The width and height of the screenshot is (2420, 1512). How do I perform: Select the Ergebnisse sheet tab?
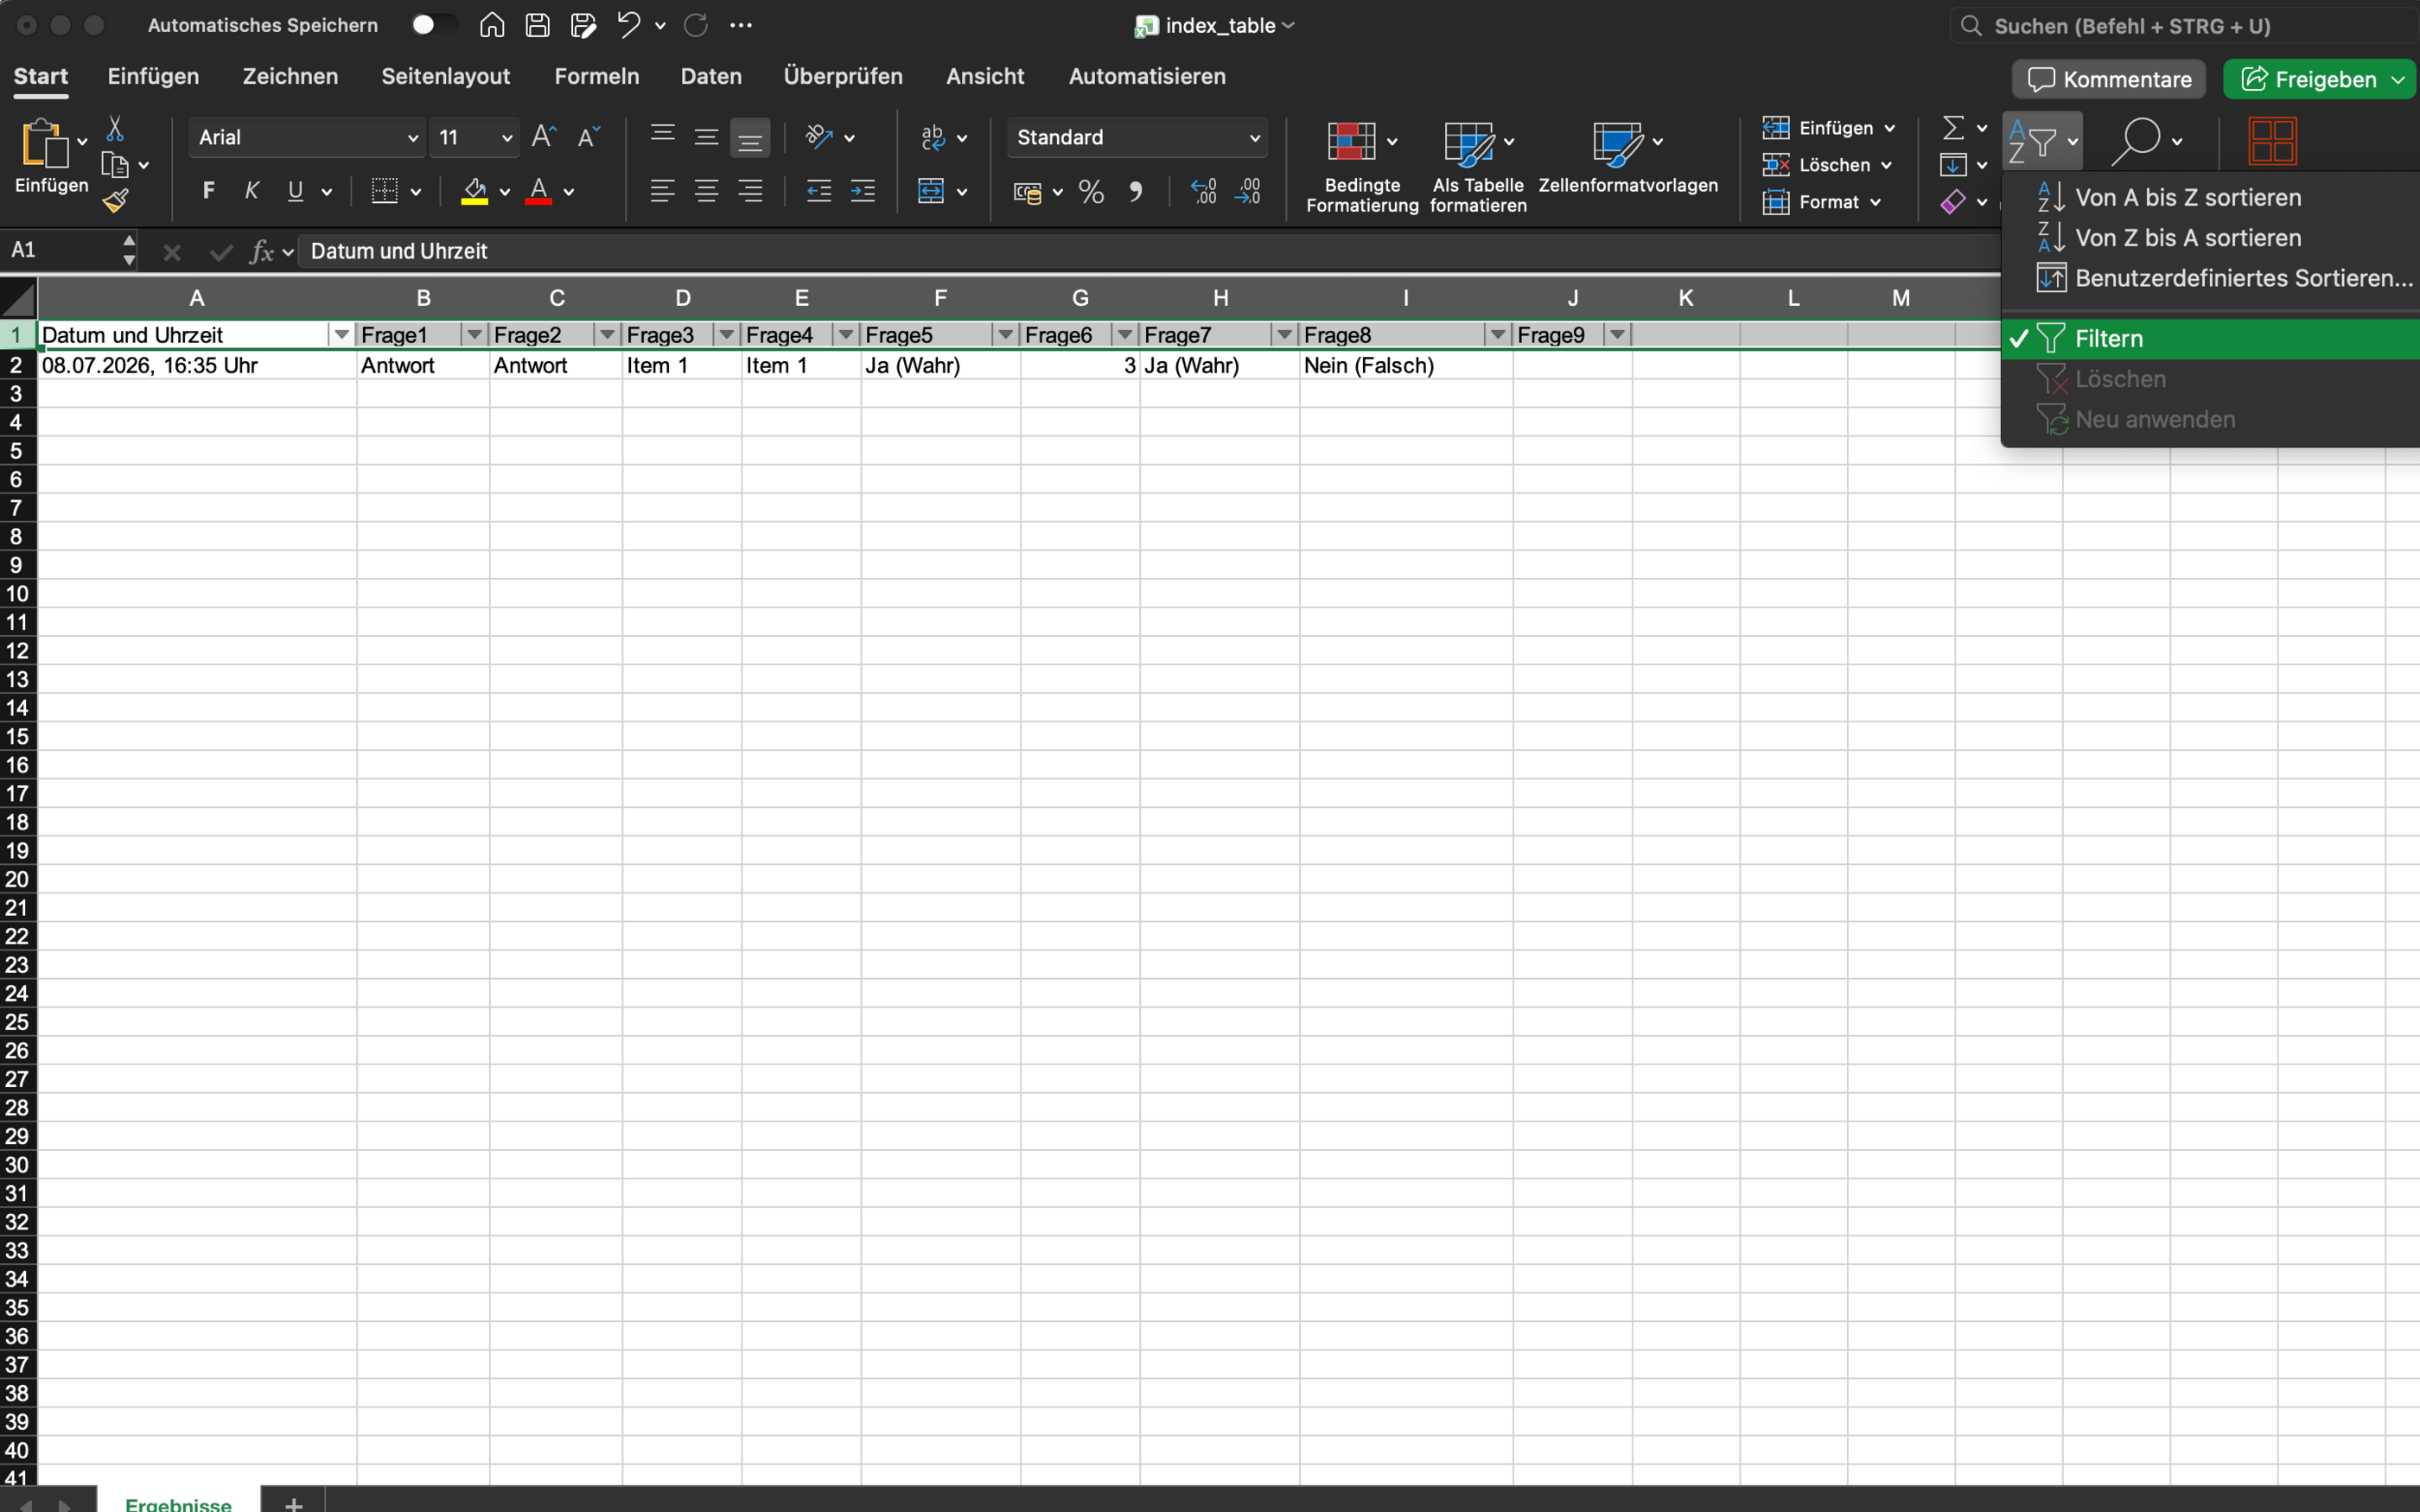tap(178, 1503)
